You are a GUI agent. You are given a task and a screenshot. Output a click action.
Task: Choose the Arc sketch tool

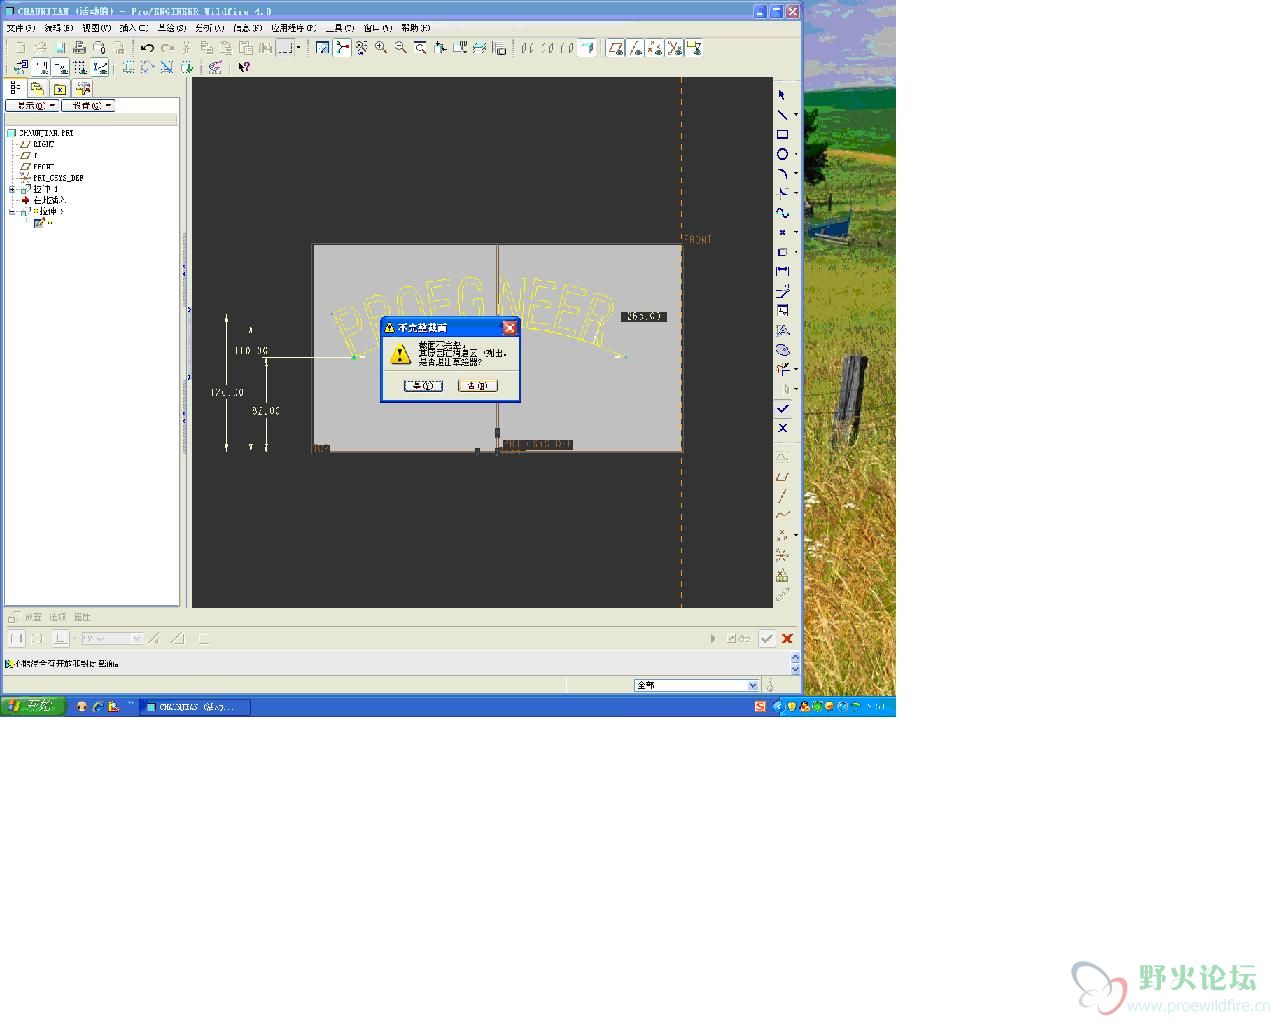pyautogui.click(x=782, y=173)
